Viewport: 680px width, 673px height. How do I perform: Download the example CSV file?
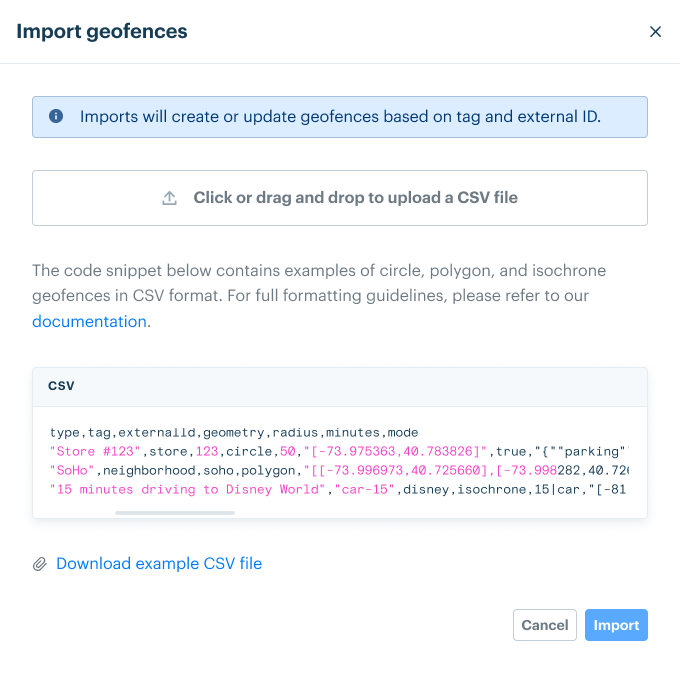(159, 564)
